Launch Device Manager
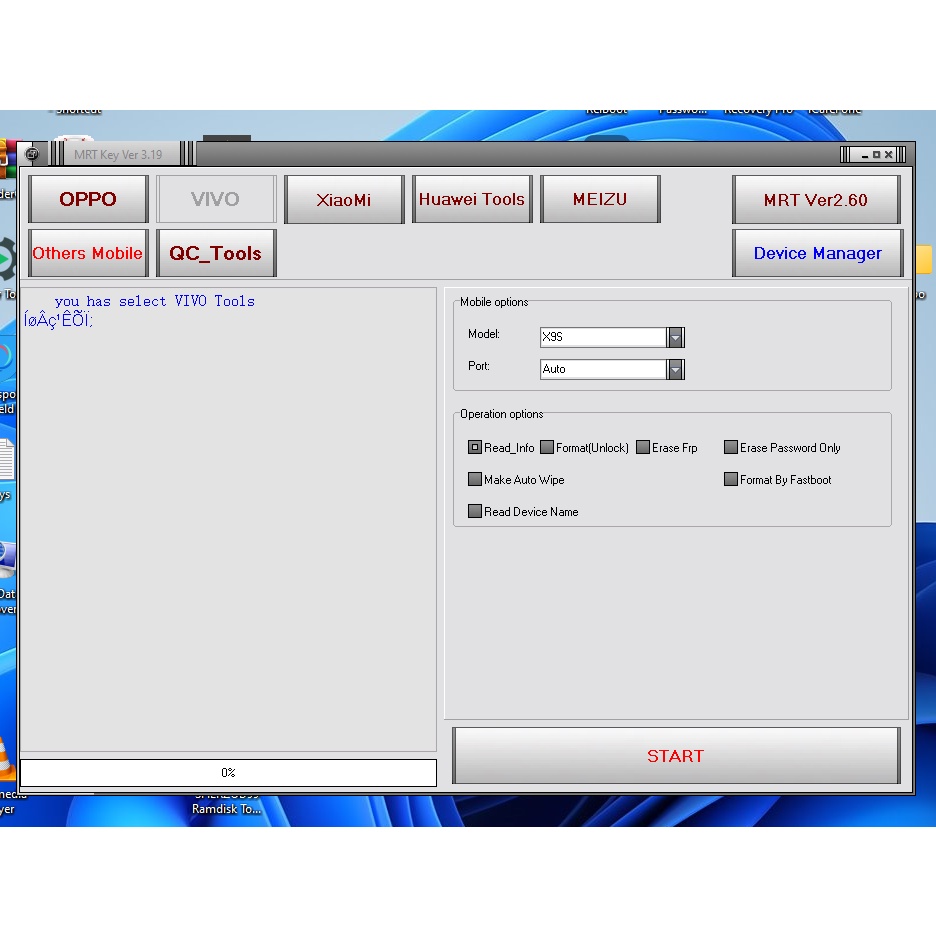 coord(817,253)
